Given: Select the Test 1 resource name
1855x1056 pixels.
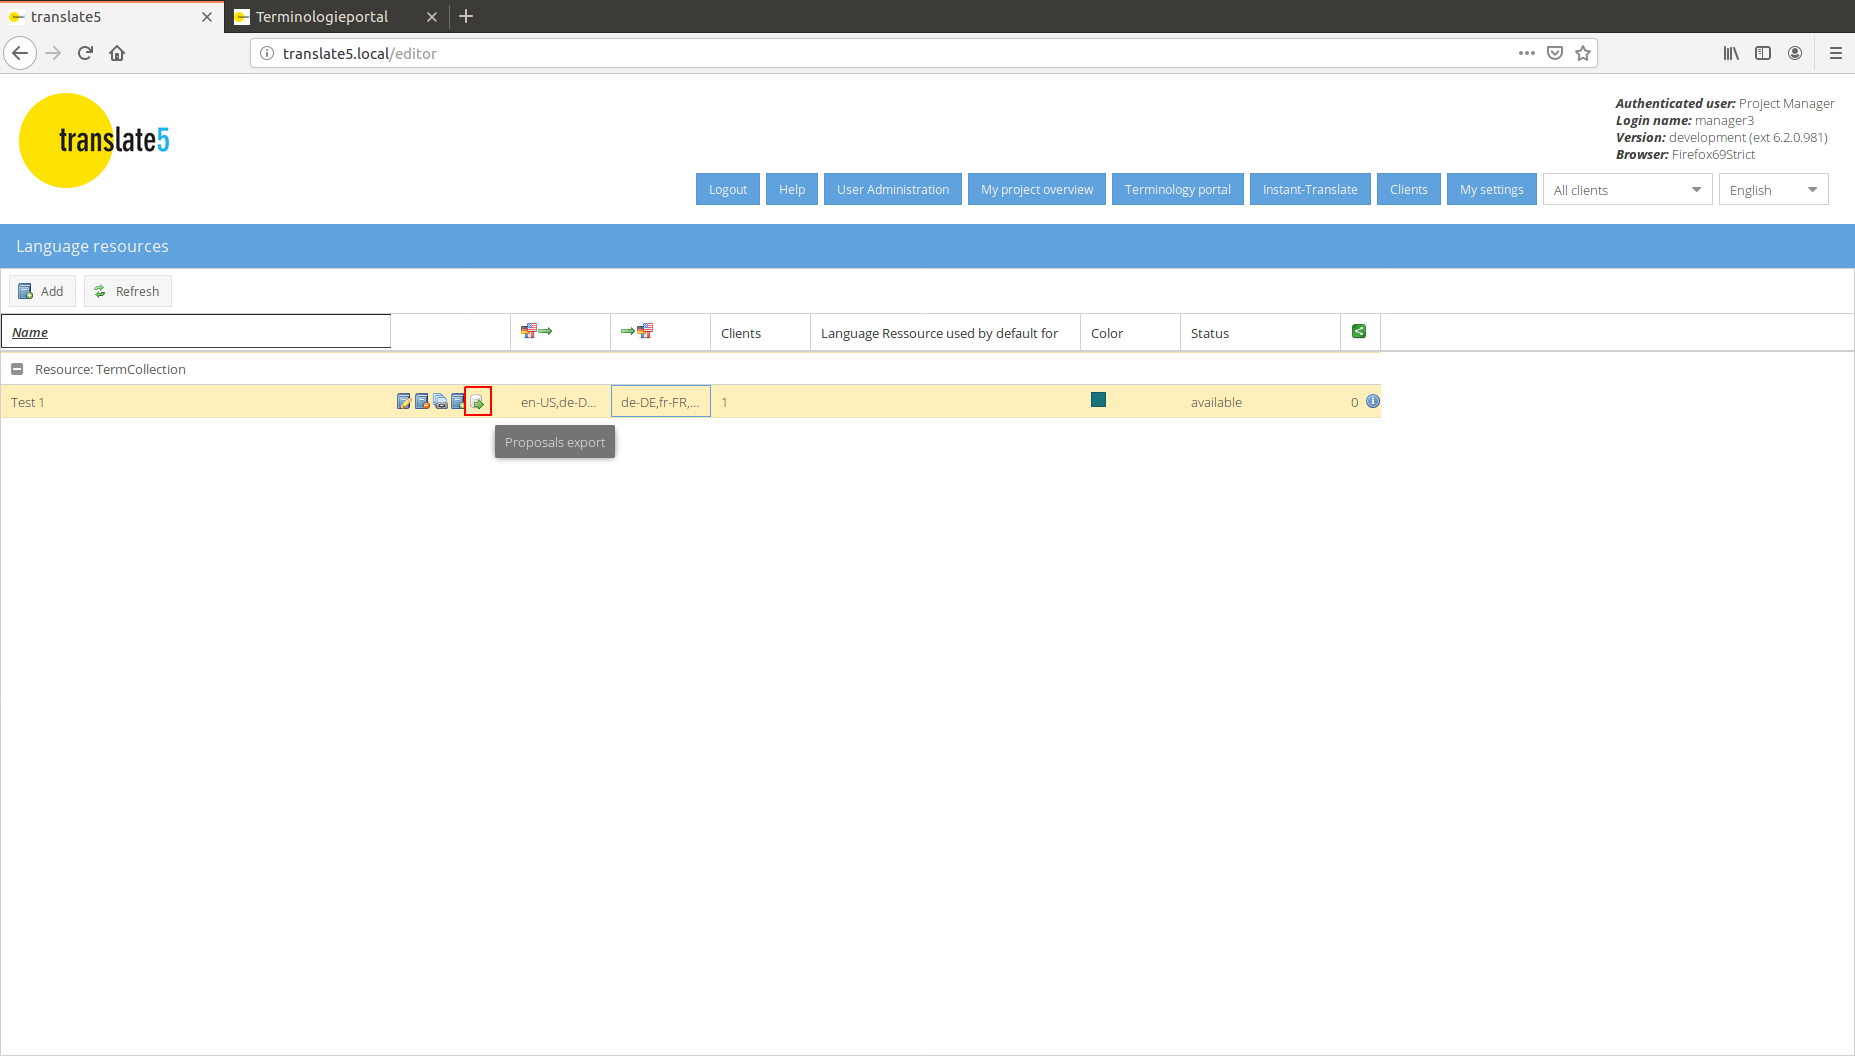Looking at the screenshot, I should click(28, 402).
